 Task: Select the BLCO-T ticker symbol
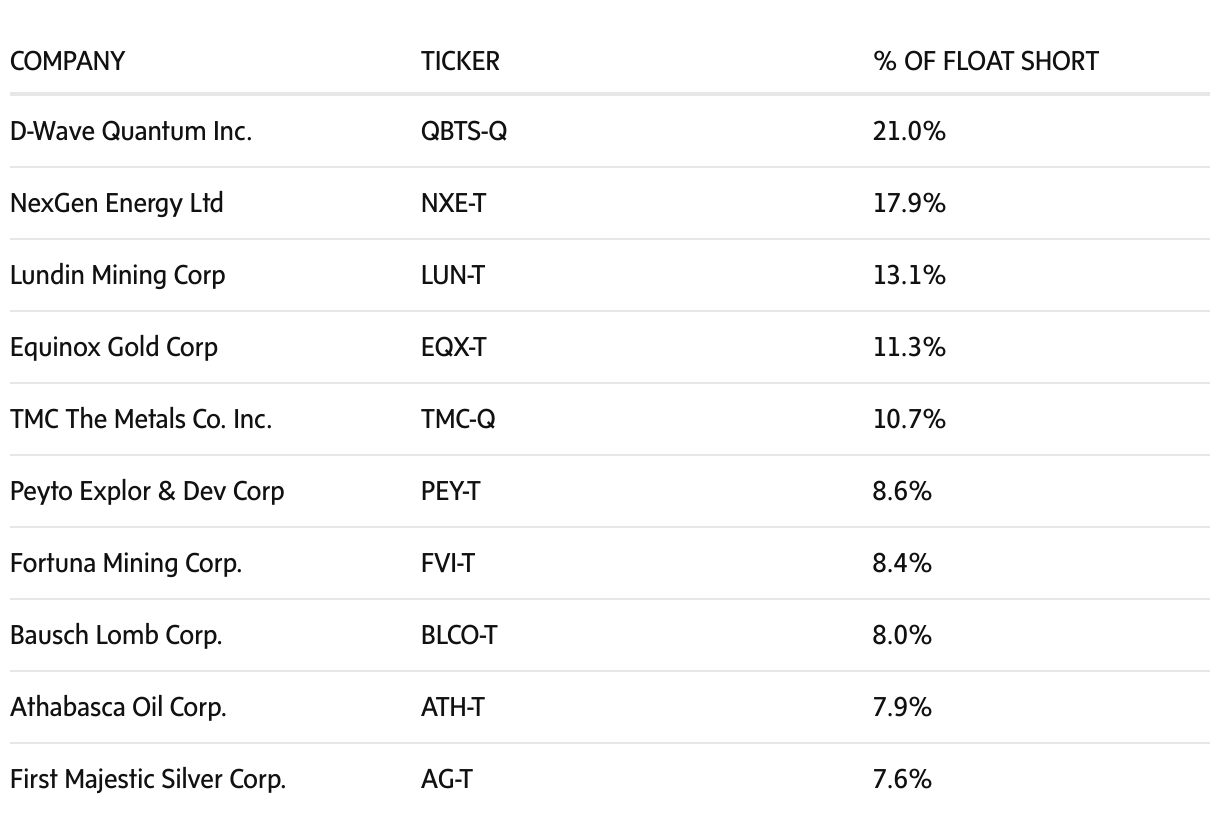(x=459, y=635)
